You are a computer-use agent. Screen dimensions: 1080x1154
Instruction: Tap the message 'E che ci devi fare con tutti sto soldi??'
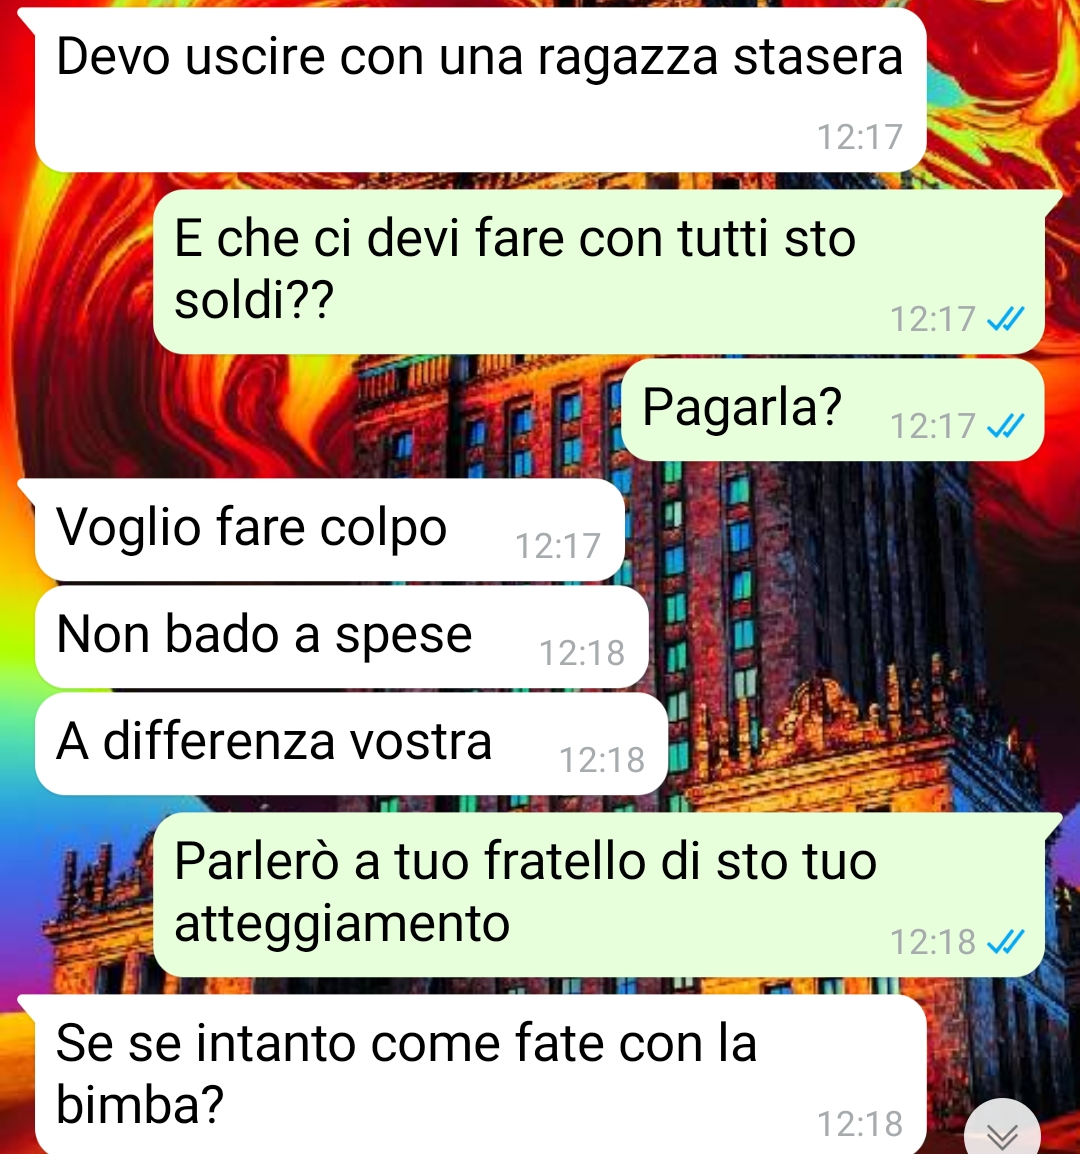pos(599,272)
